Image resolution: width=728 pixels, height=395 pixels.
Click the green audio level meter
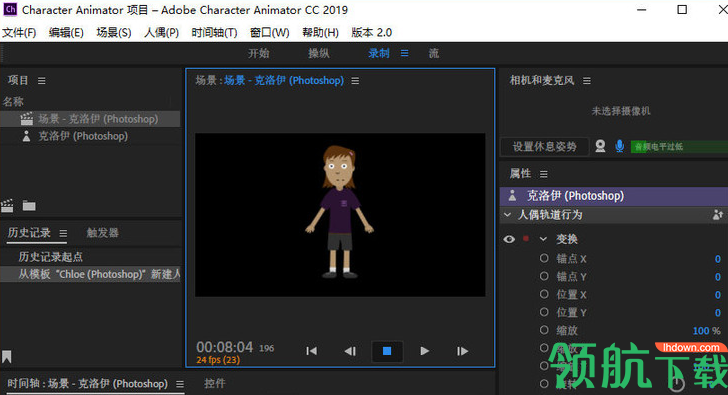click(679, 147)
